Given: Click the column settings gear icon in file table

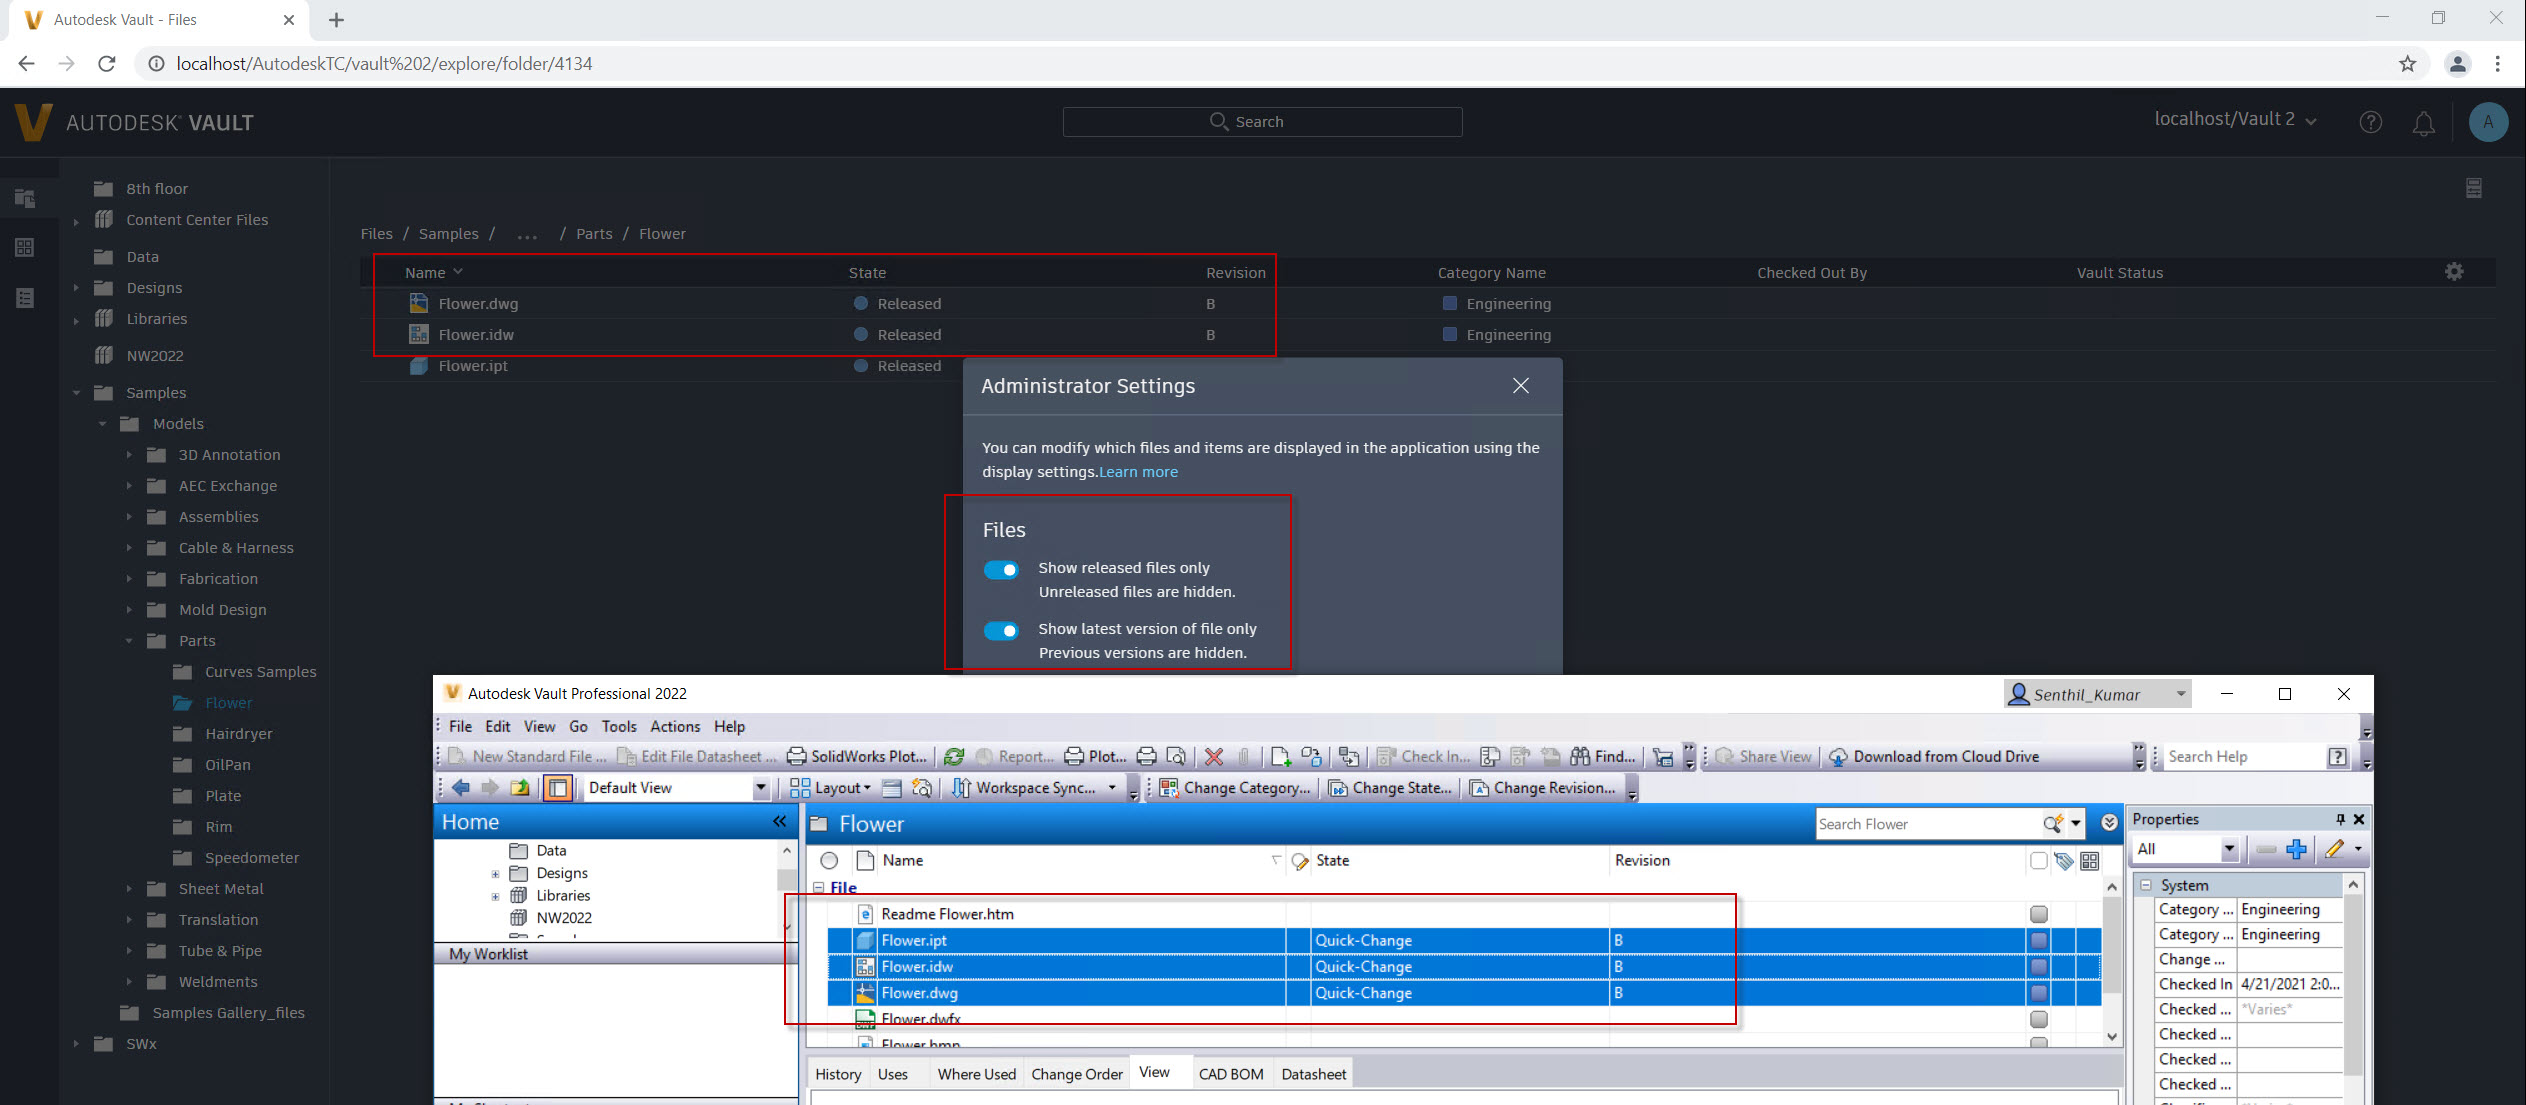Looking at the screenshot, I should pos(2454,271).
